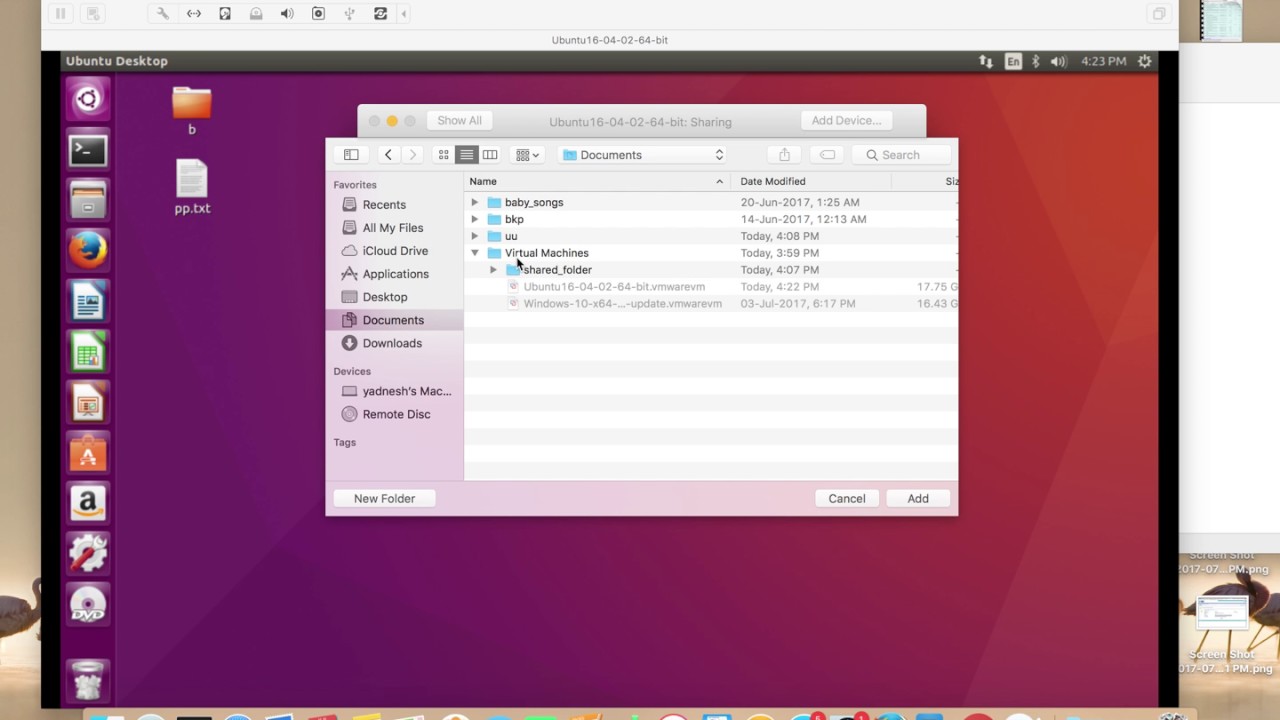The height and width of the screenshot is (720, 1280).
Task: Click the Search field in dialog
Action: (x=900, y=155)
